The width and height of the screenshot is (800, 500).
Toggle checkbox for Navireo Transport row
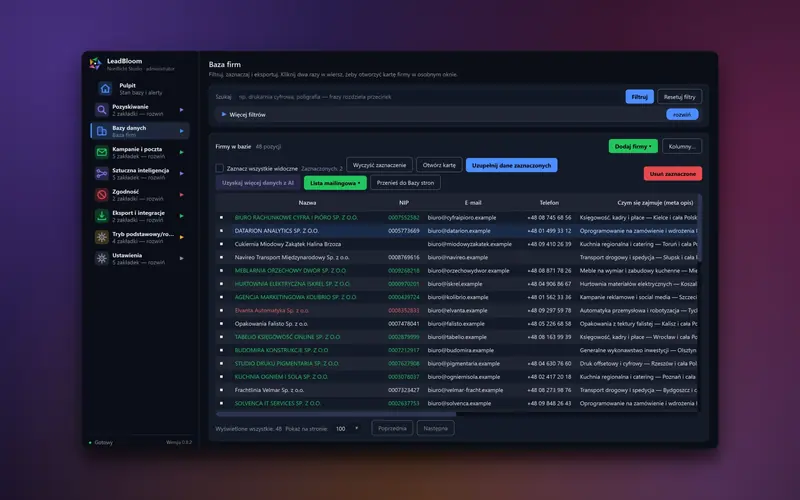pyautogui.click(x=221, y=257)
